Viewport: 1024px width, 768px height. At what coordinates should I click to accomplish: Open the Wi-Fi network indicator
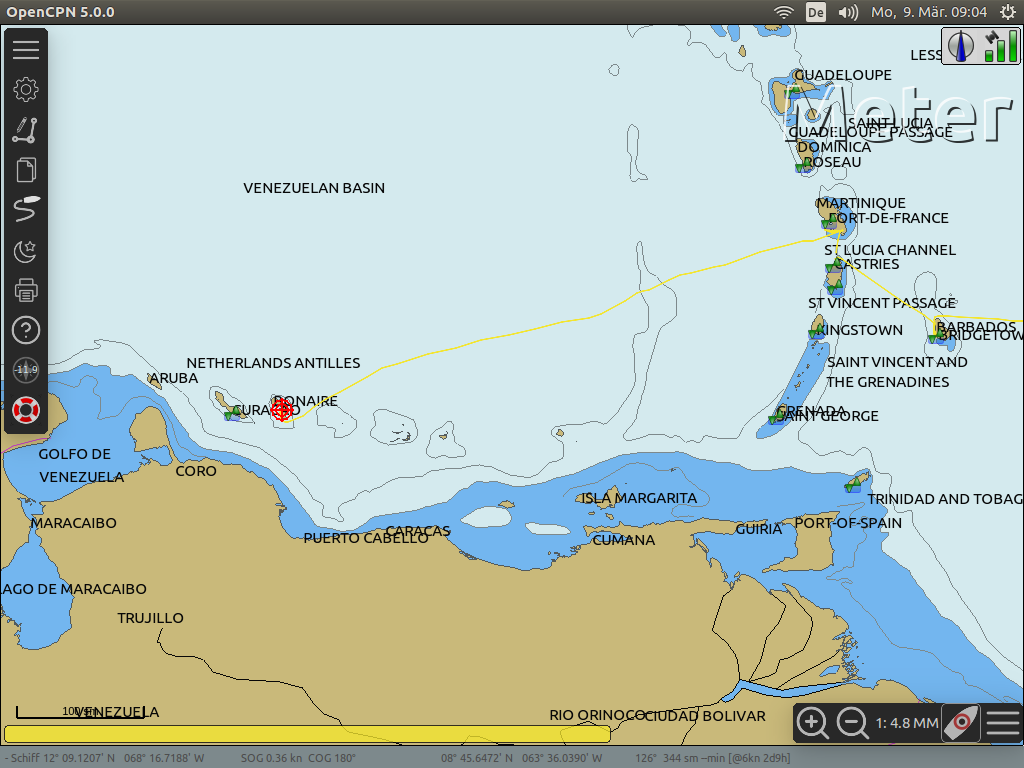[x=783, y=12]
